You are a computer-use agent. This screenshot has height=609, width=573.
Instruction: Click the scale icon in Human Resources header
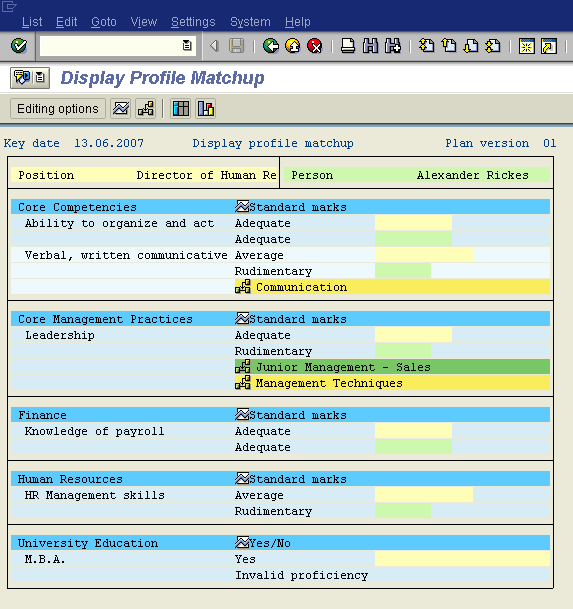[242, 478]
